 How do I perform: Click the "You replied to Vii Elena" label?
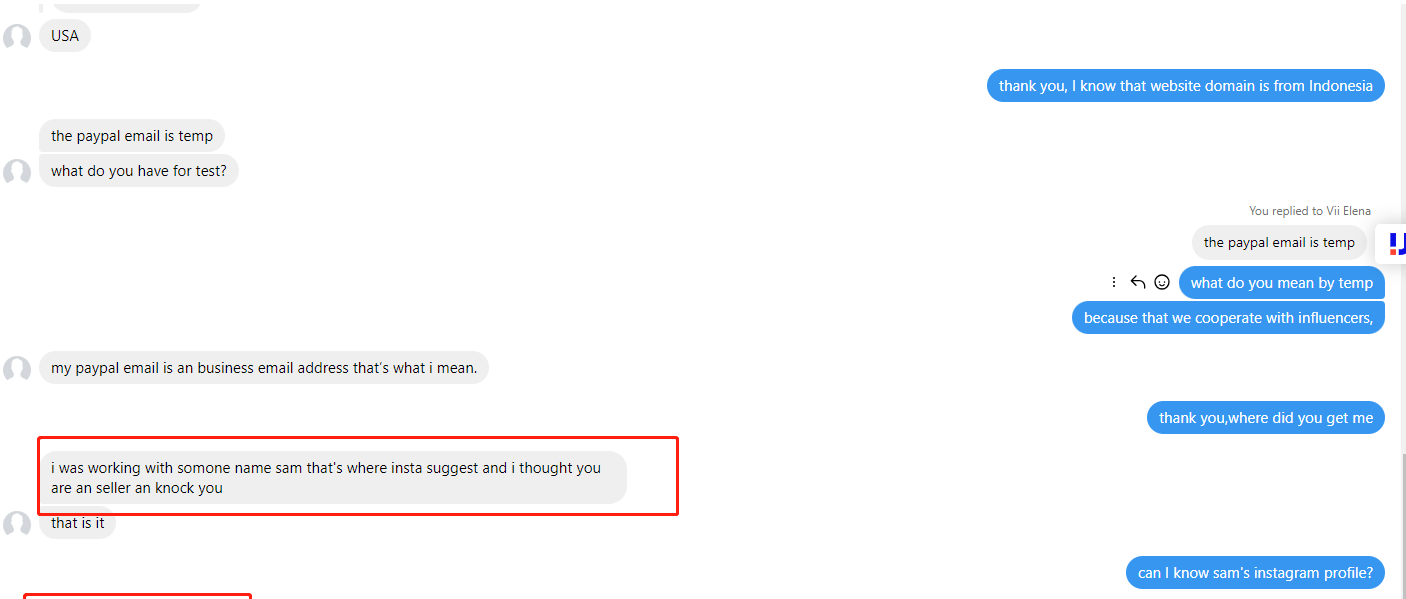pyautogui.click(x=1309, y=211)
